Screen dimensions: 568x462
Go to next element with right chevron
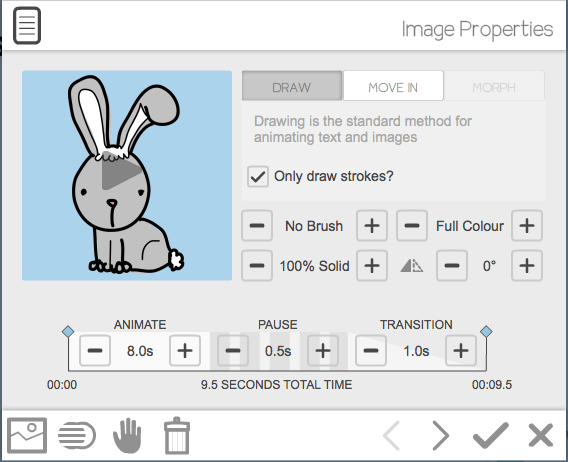click(440, 435)
